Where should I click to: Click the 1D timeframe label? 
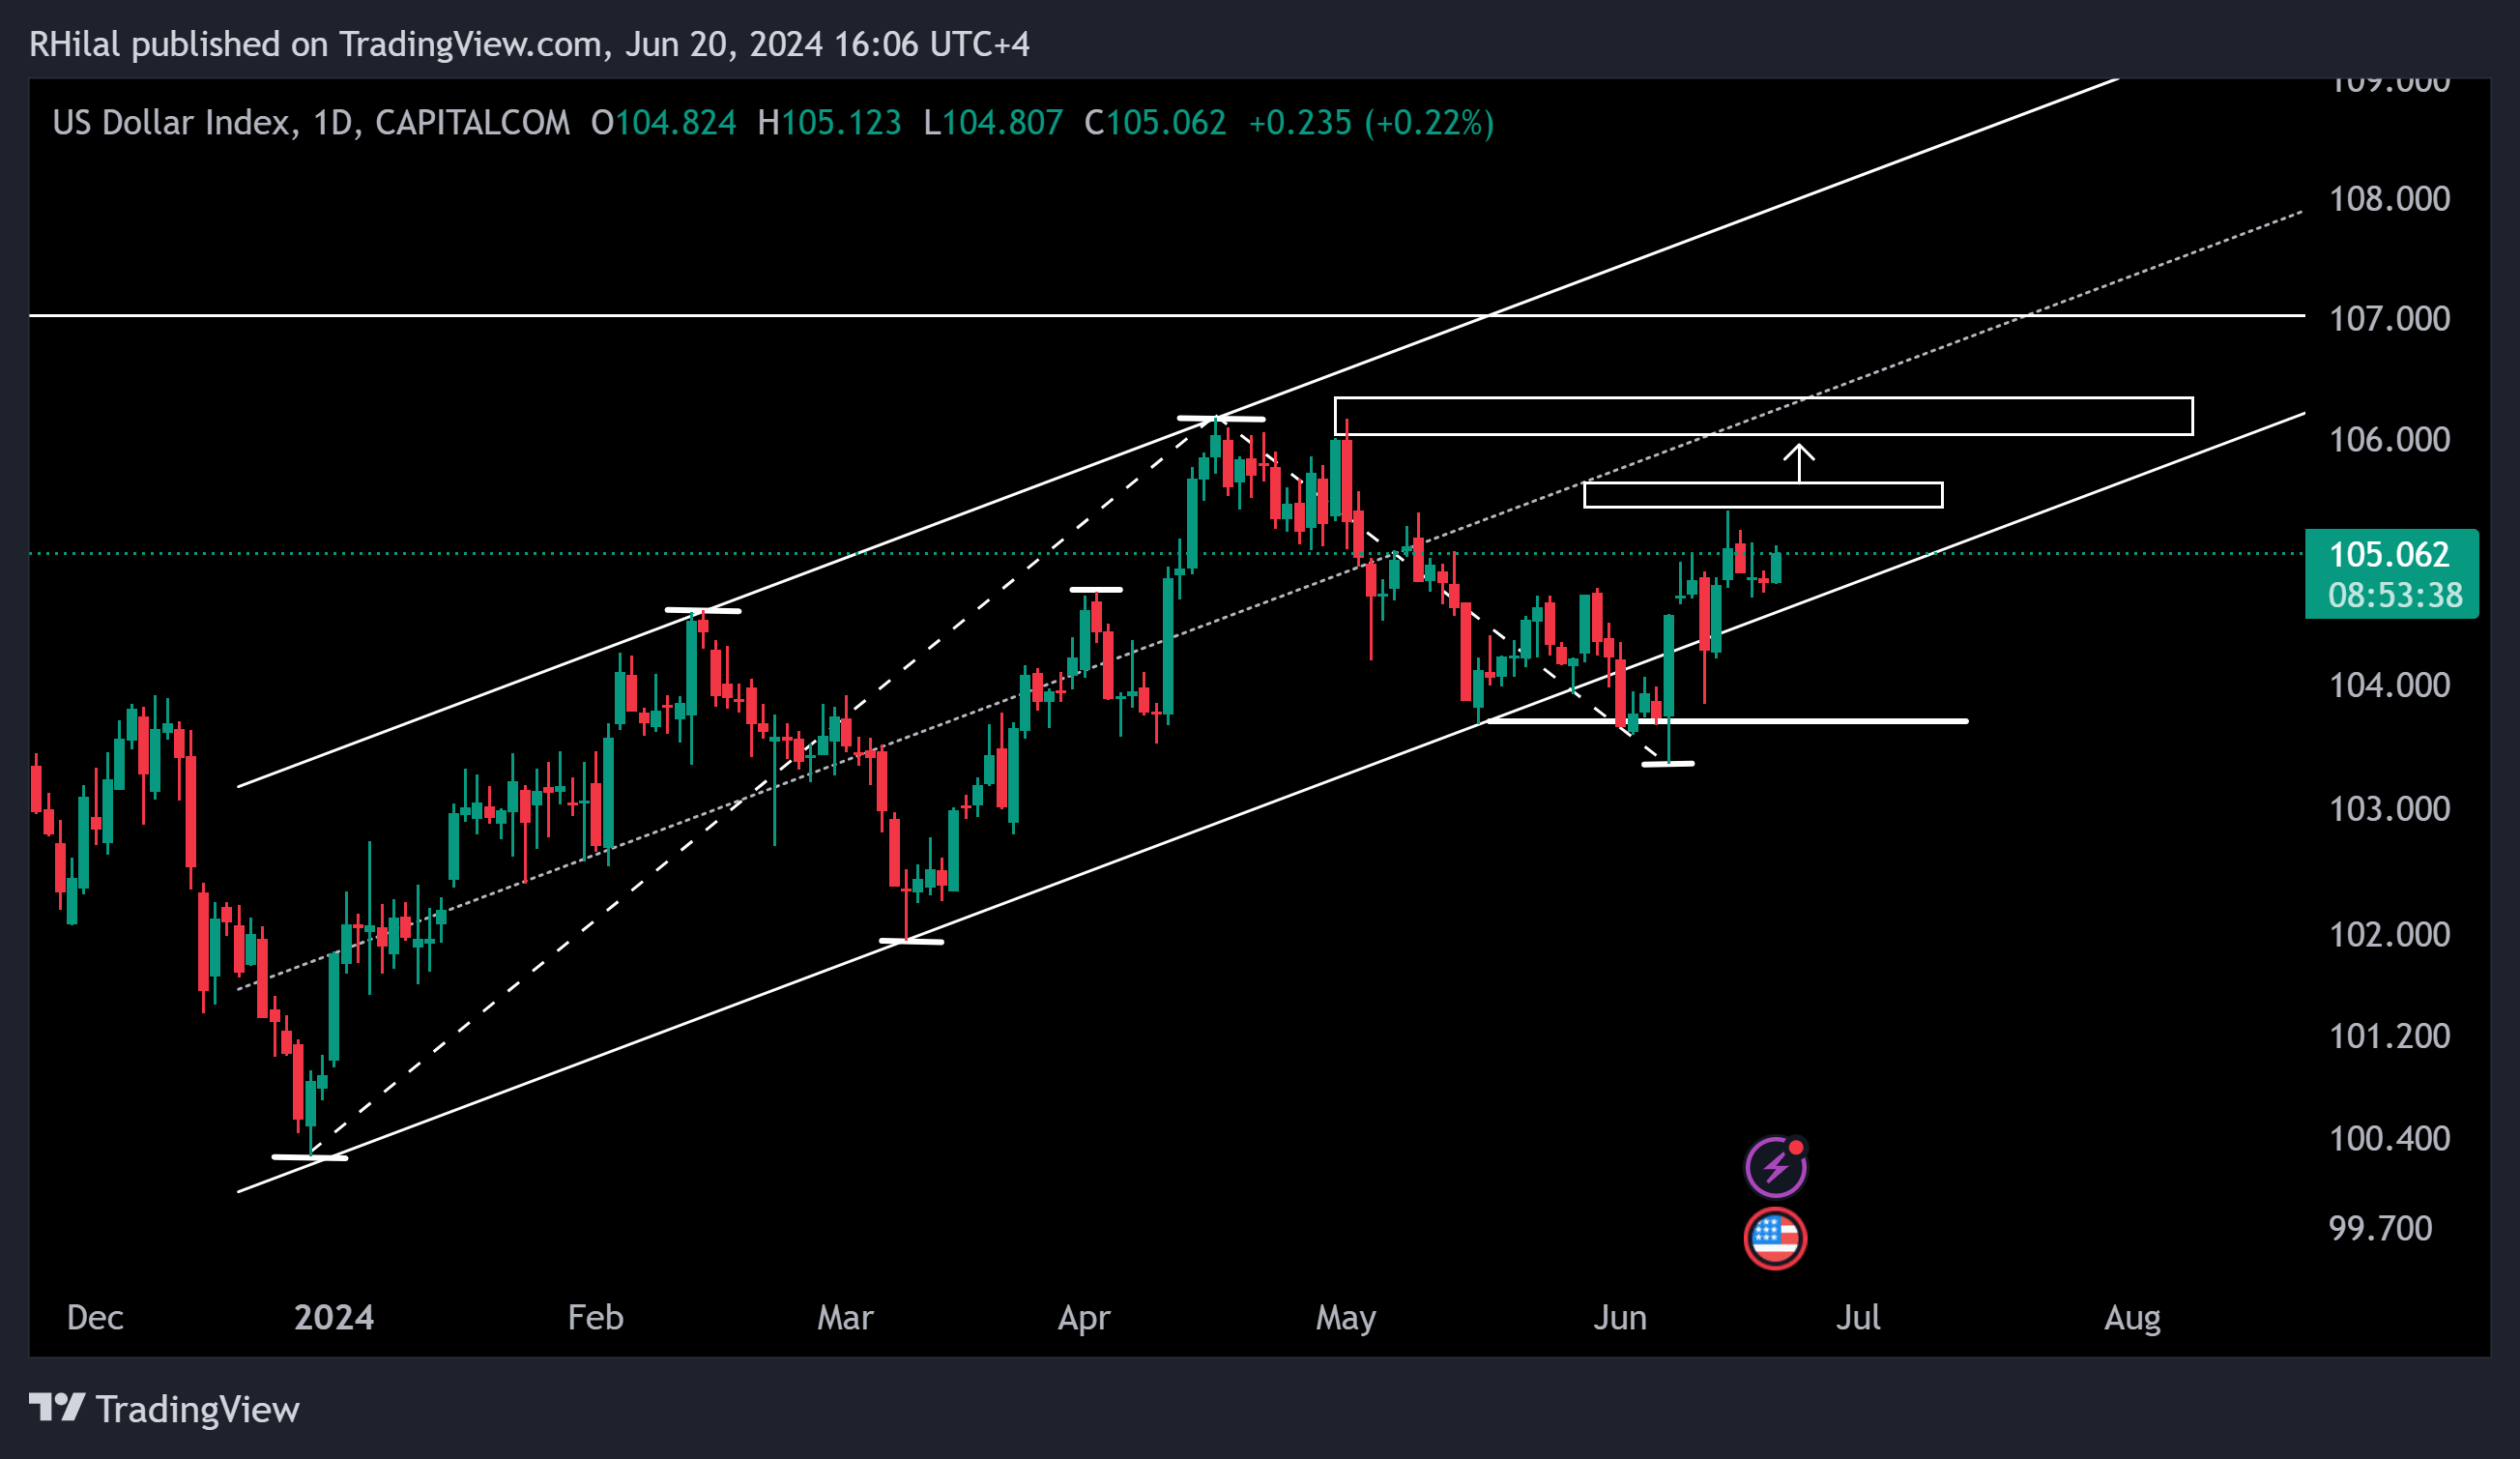point(333,123)
